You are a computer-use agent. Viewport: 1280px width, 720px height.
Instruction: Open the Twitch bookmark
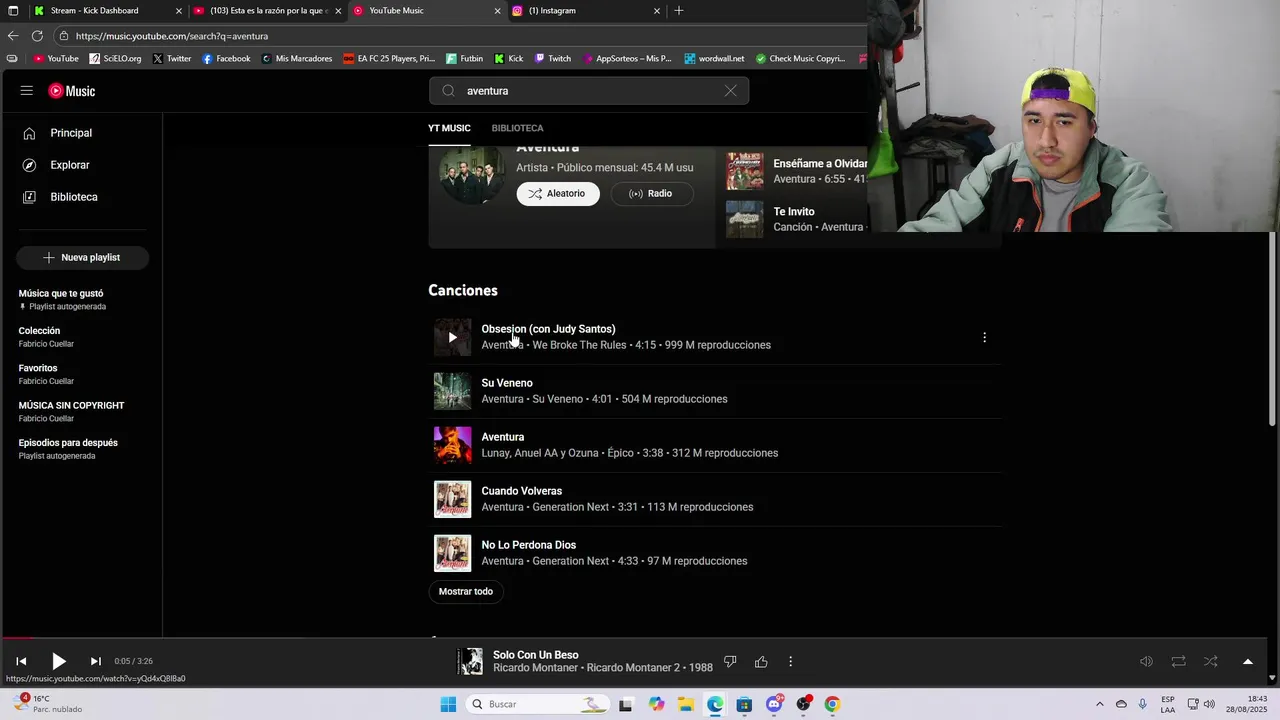pyautogui.click(x=552, y=59)
